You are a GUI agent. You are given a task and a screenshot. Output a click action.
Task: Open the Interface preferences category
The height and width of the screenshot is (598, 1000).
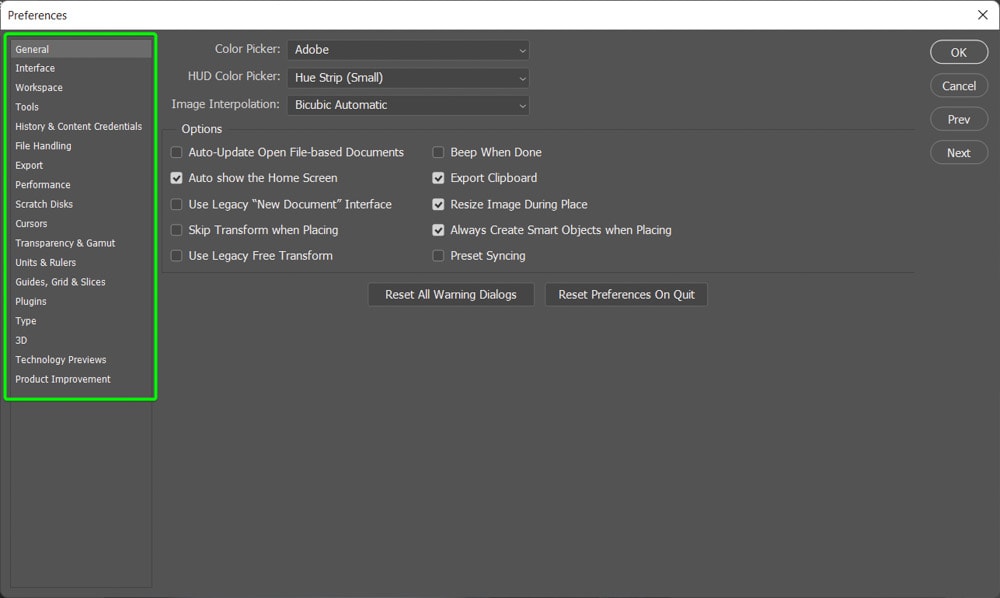[x=81, y=68]
